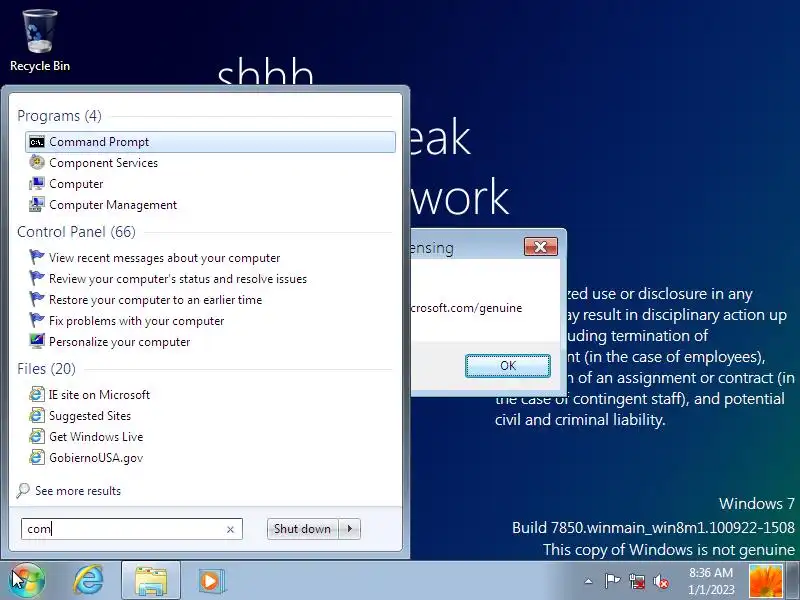Open Computer Management result
The image size is (800, 600).
[113, 205]
